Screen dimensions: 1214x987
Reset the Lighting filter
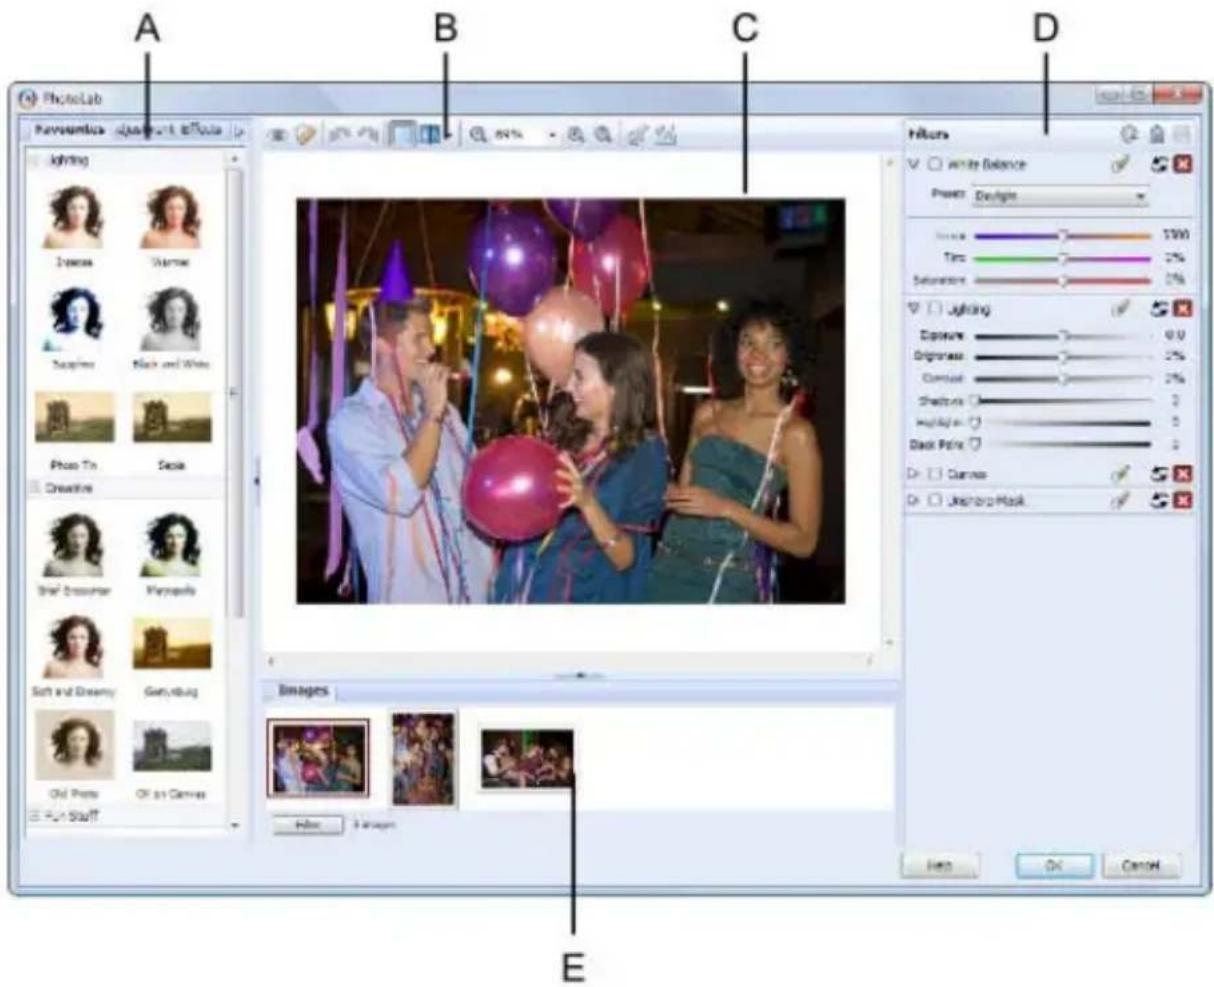tap(1160, 310)
